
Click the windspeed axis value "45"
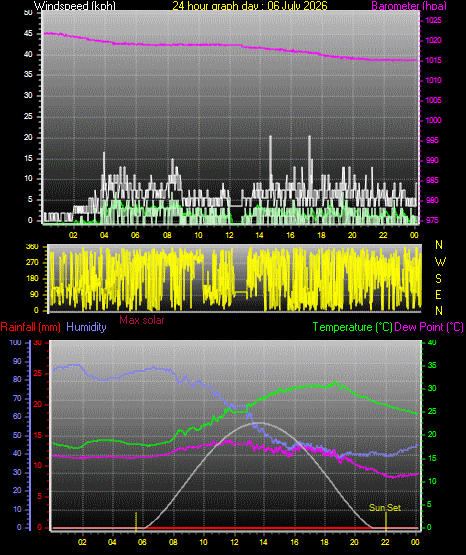[28, 34]
